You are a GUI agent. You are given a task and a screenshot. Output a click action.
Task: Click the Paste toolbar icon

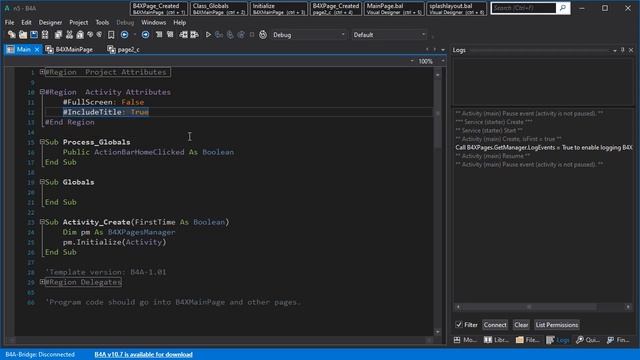click(x=80, y=35)
